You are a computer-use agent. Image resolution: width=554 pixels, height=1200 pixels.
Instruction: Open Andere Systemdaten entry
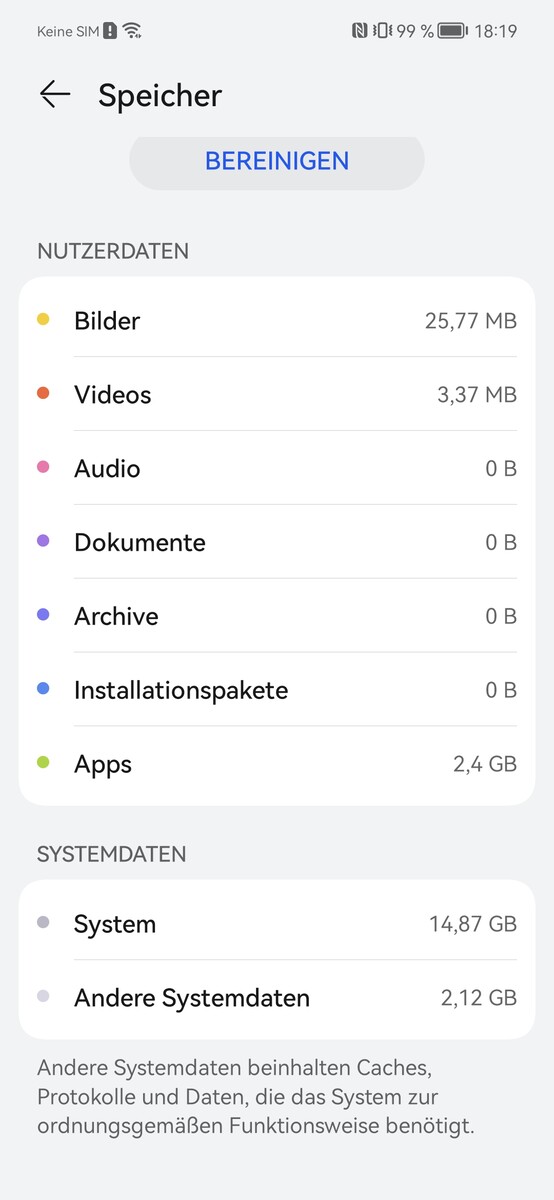(277, 997)
